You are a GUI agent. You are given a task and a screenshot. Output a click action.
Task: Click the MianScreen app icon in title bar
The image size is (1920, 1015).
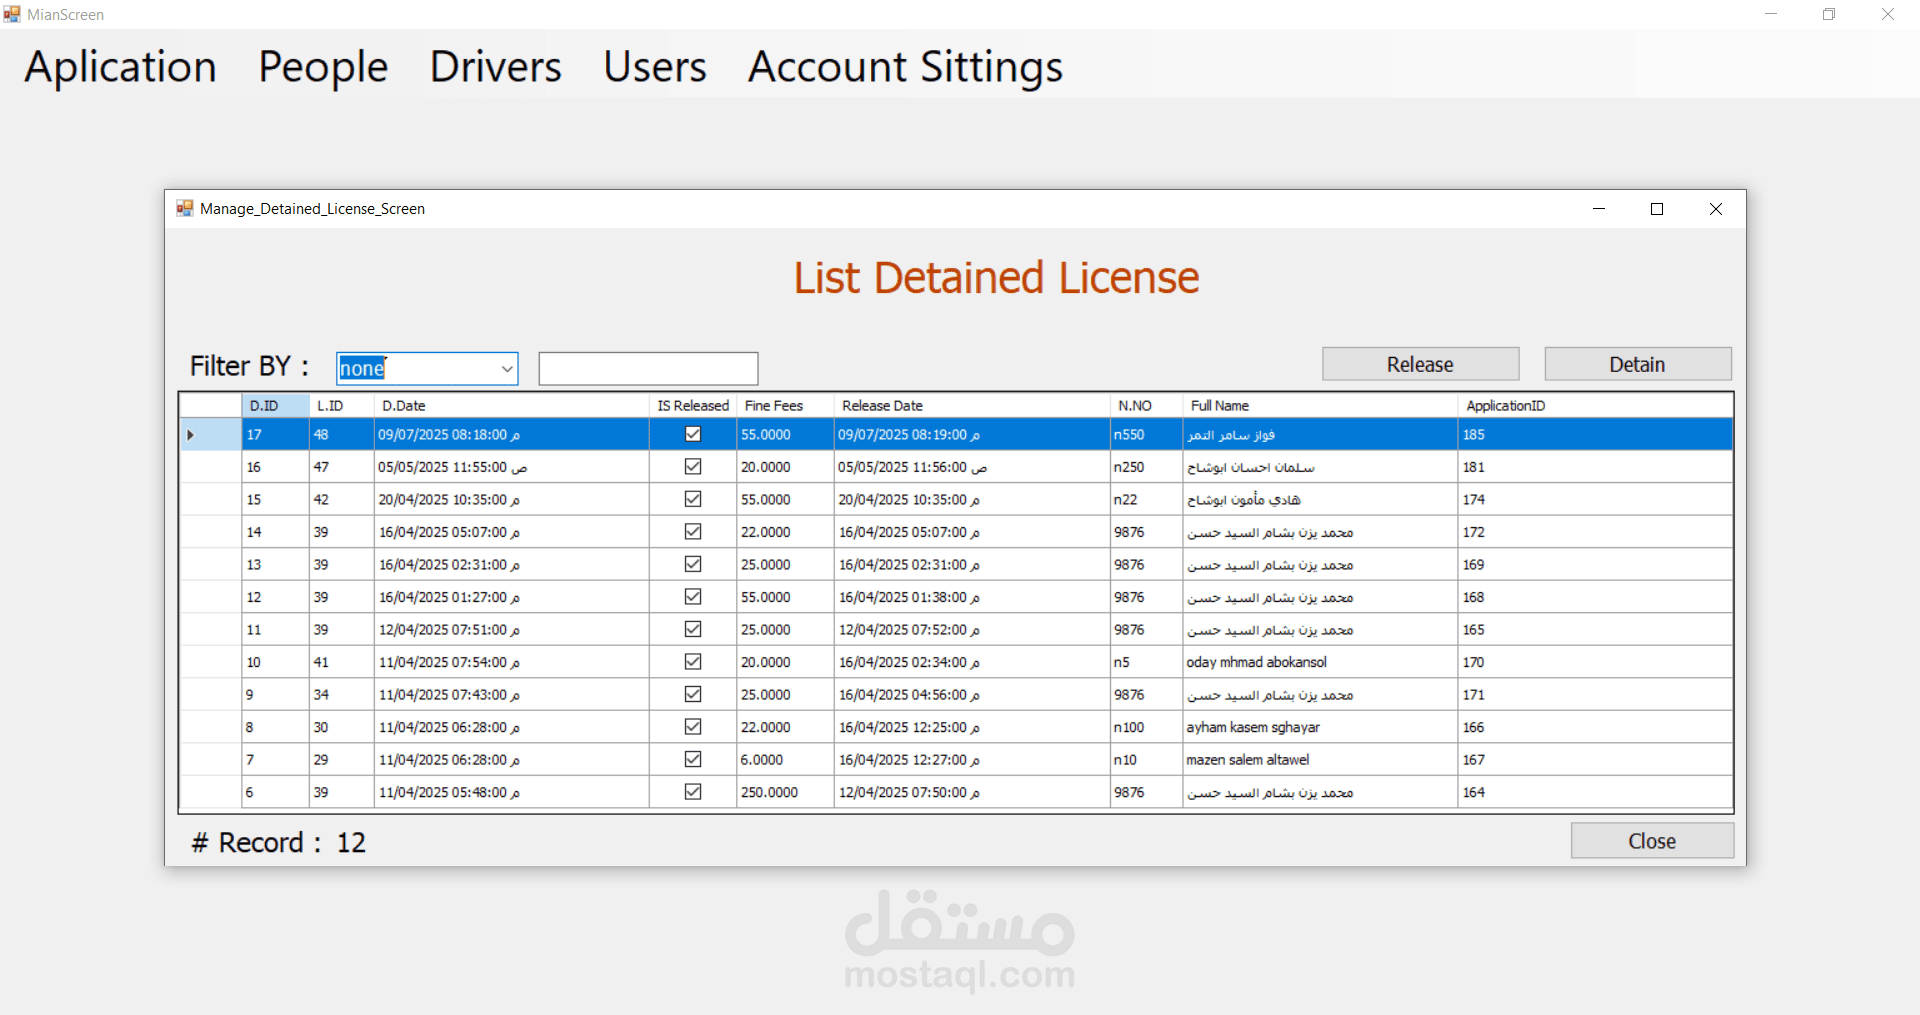12,14
